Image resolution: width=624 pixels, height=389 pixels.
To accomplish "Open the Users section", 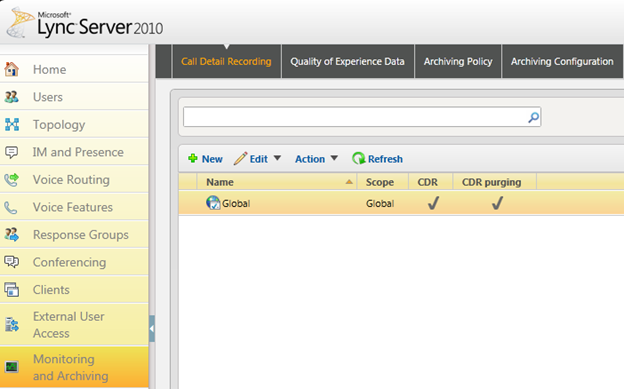I will coord(74,97).
